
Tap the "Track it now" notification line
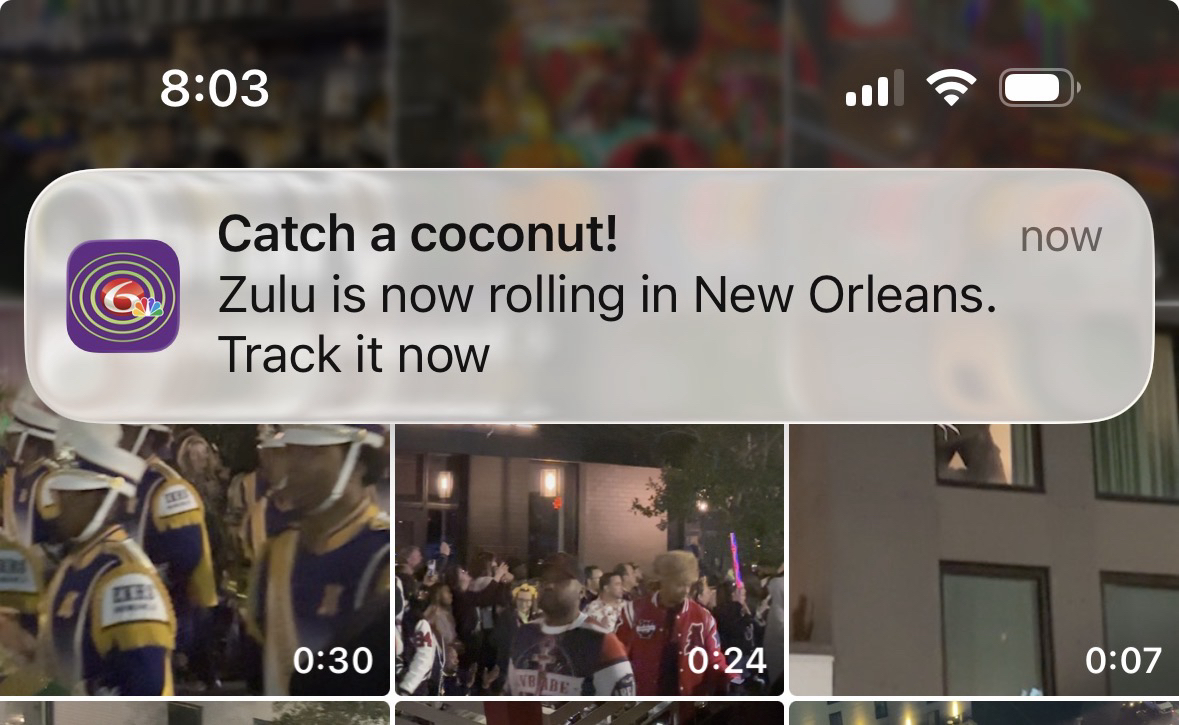coord(353,355)
